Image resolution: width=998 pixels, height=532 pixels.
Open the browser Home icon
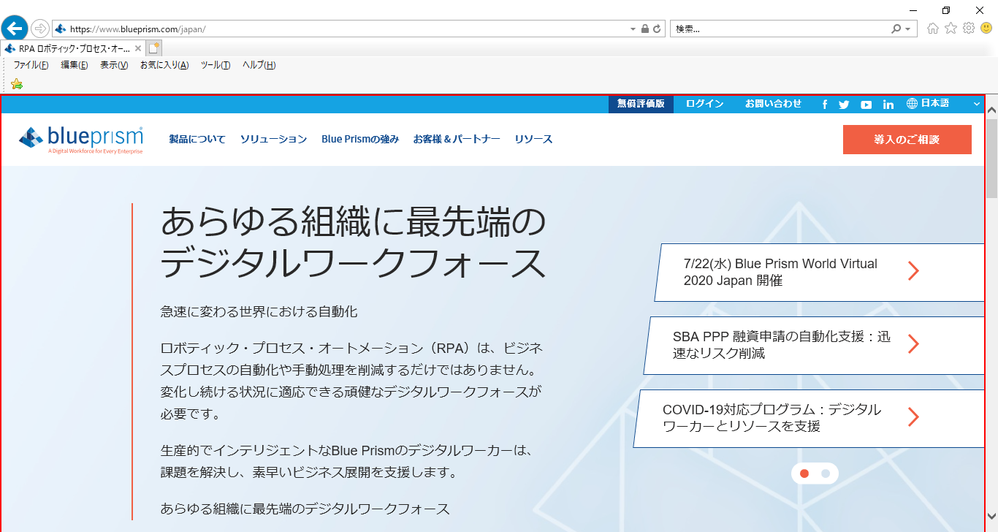coord(932,29)
